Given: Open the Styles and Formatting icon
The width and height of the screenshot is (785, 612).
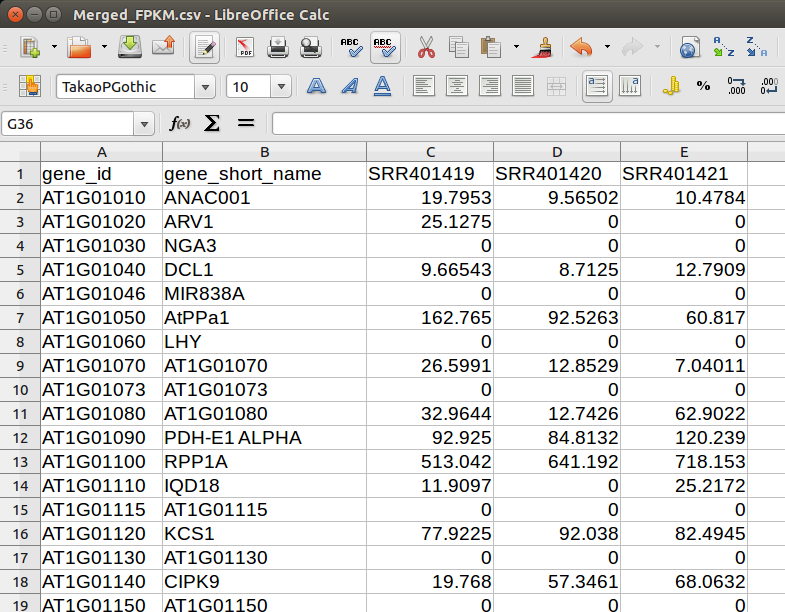Looking at the screenshot, I should tap(30, 86).
